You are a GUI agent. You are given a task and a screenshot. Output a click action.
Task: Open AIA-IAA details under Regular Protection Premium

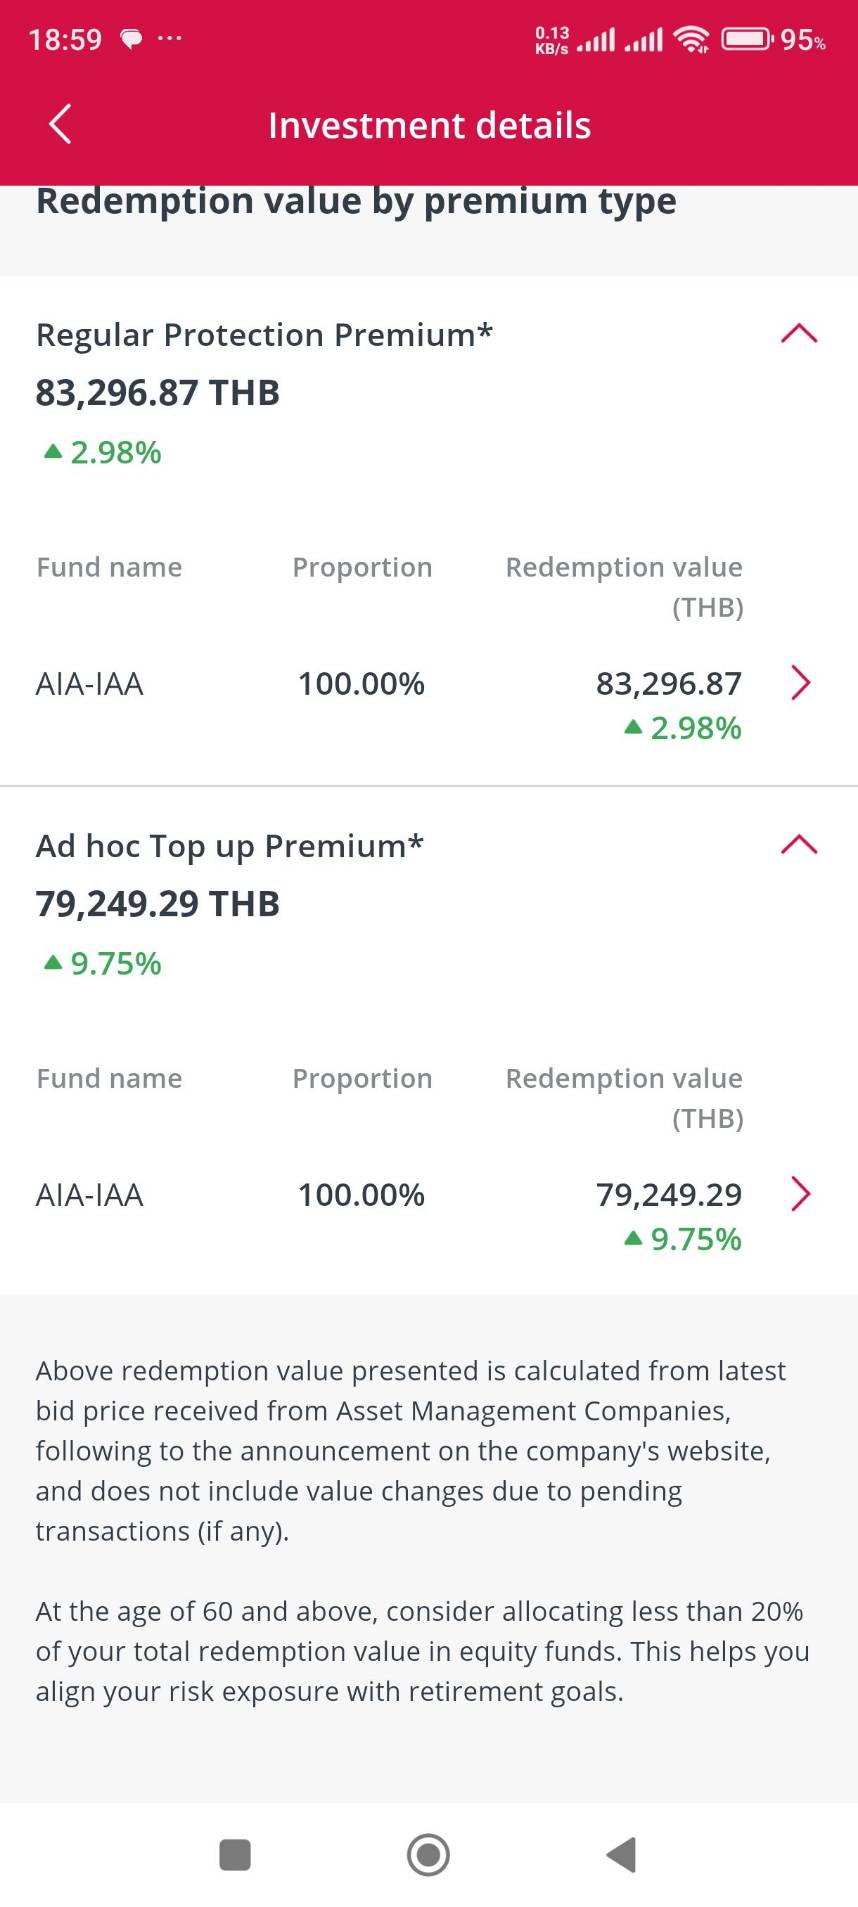(x=800, y=683)
